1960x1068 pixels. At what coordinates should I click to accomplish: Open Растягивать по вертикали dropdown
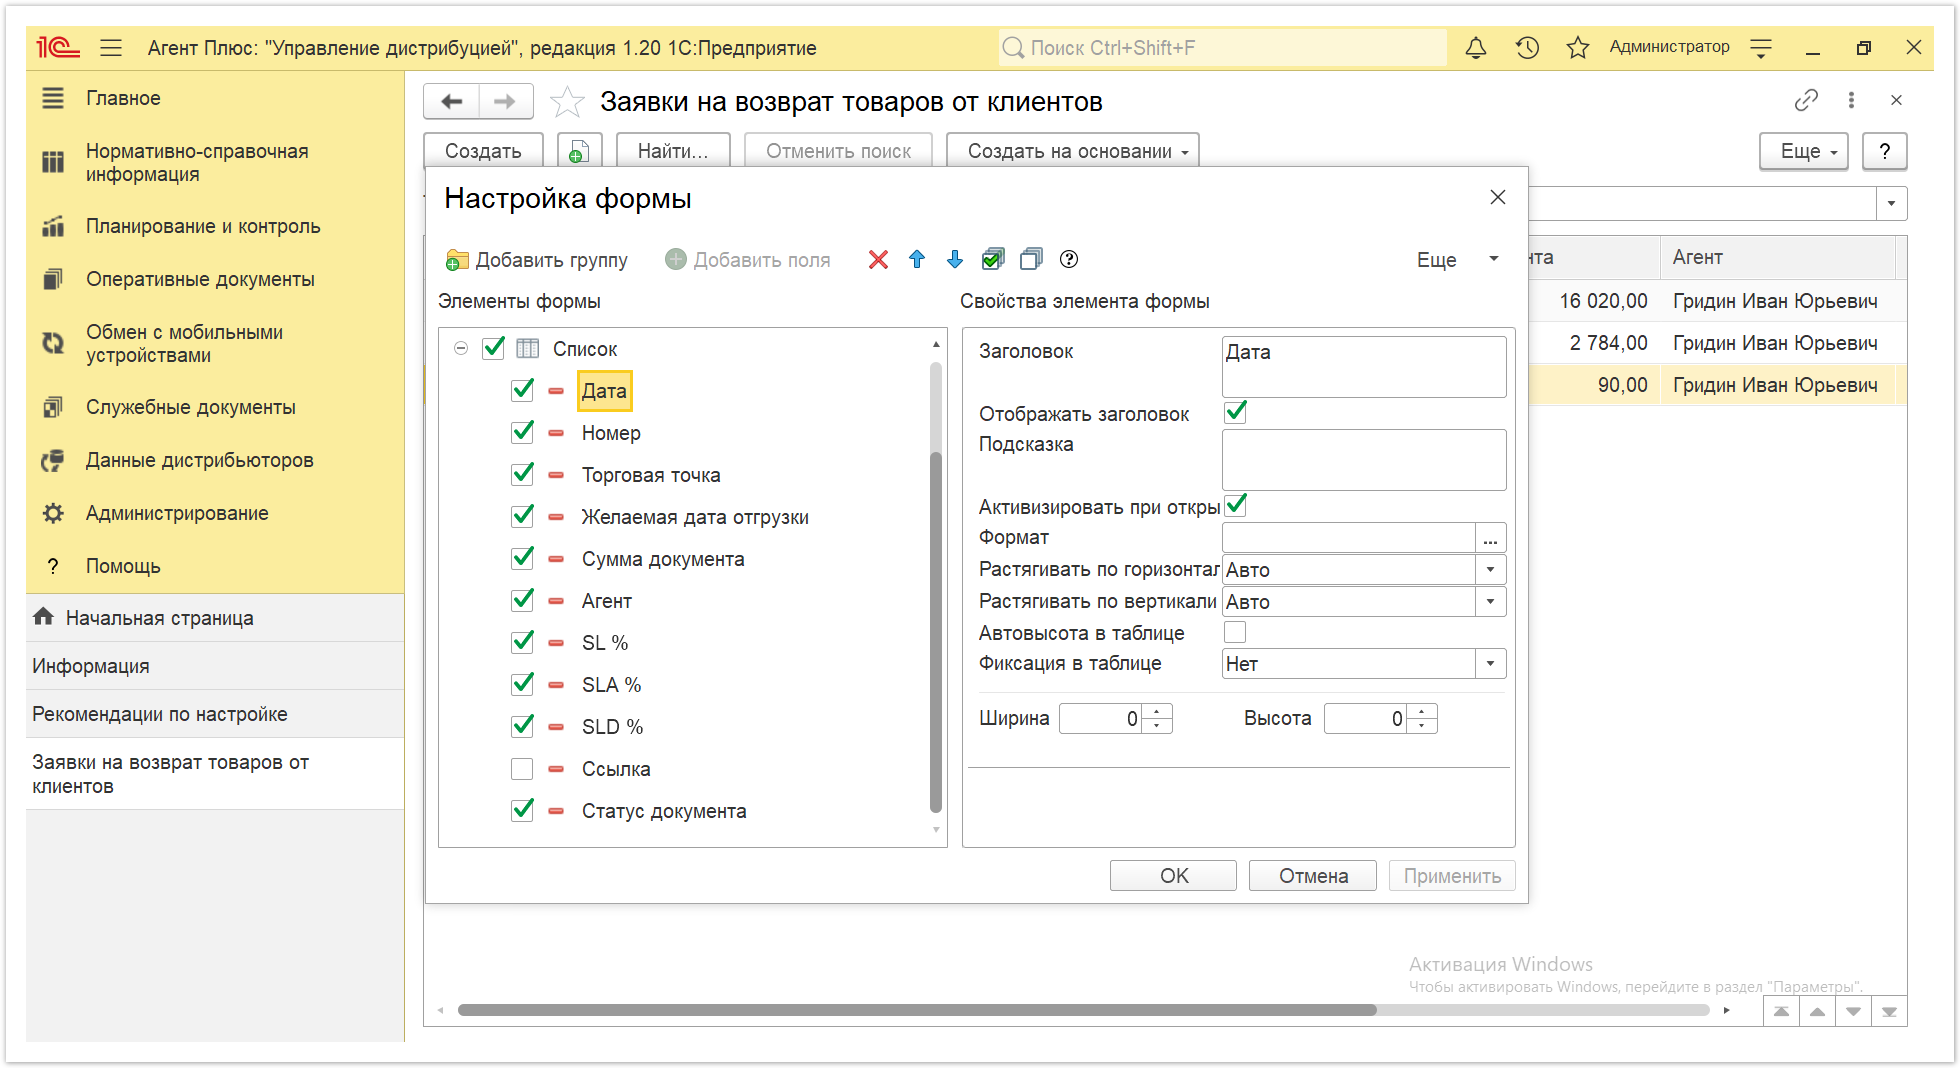tap(1490, 602)
